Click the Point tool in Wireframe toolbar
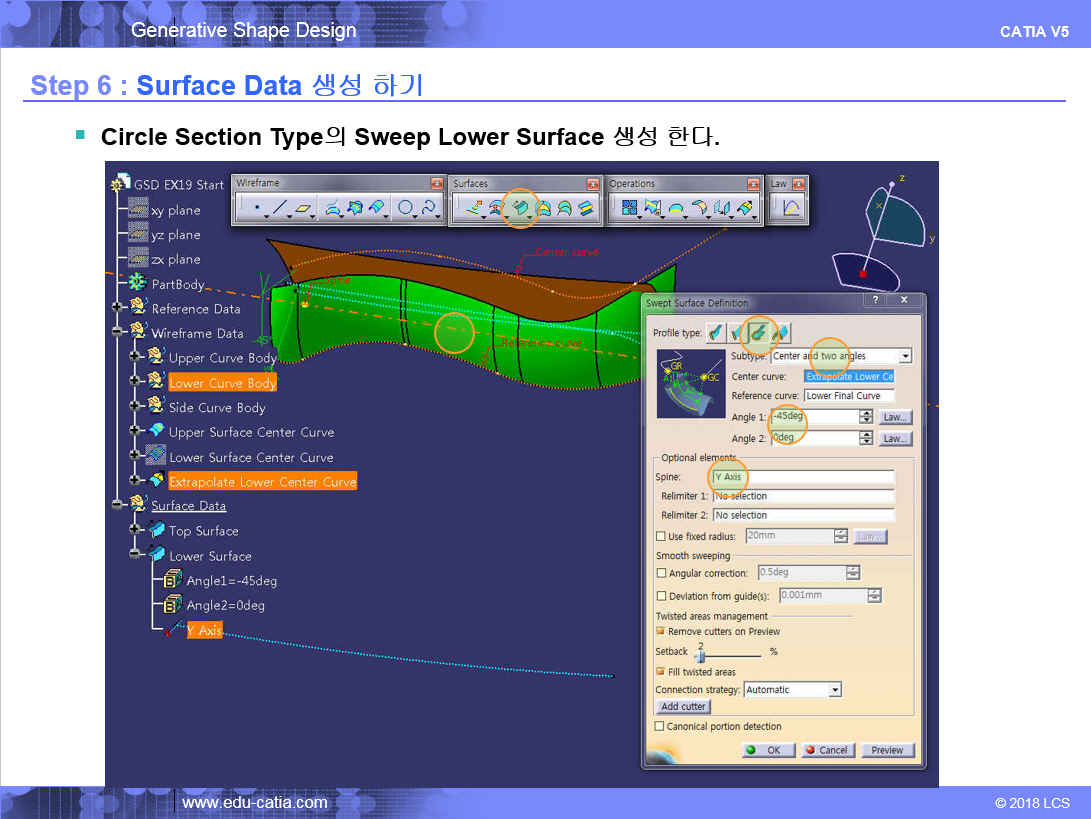The image size is (1091, 819). 257,208
